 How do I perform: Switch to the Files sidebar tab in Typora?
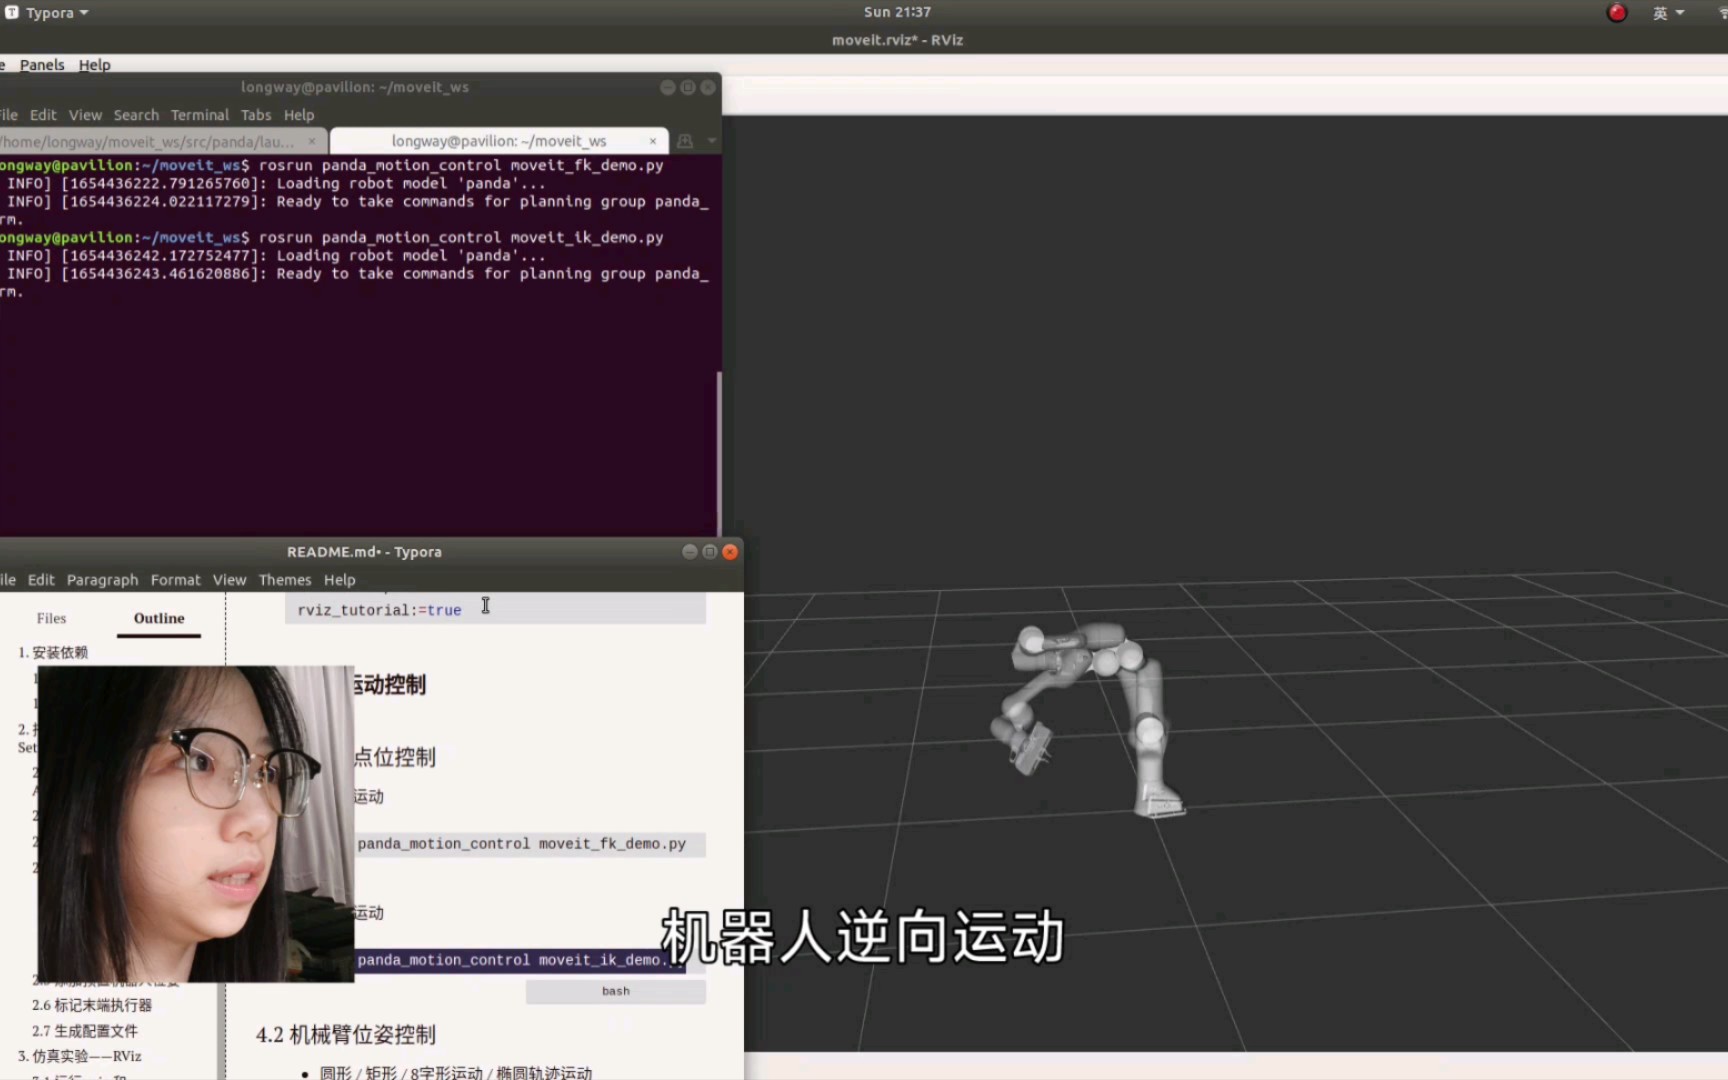[51, 619]
